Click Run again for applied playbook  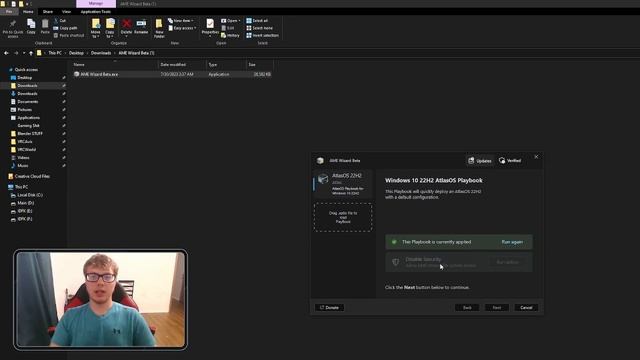512,242
